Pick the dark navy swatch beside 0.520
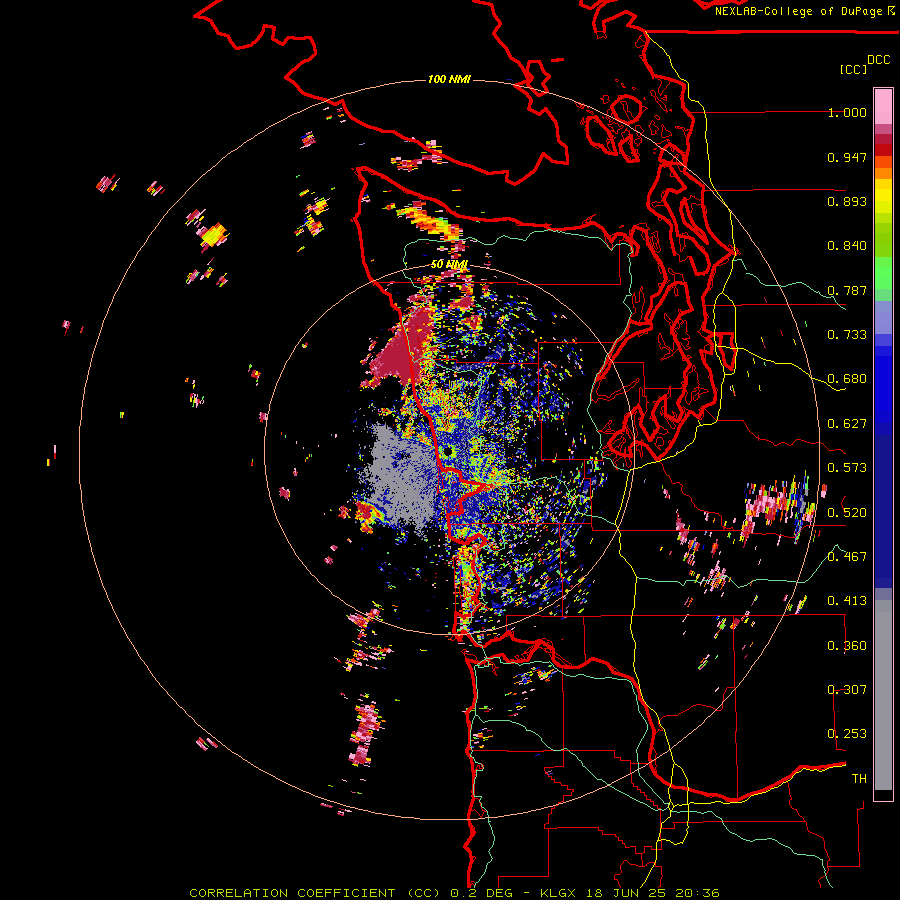 tap(883, 513)
